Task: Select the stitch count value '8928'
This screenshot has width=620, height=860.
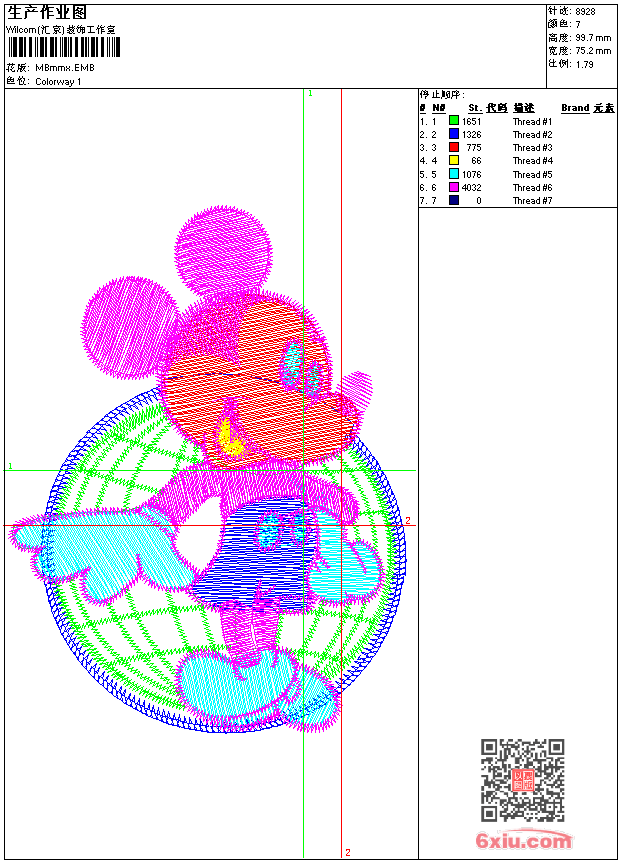Action: pyautogui.click(x=585, y=11)
